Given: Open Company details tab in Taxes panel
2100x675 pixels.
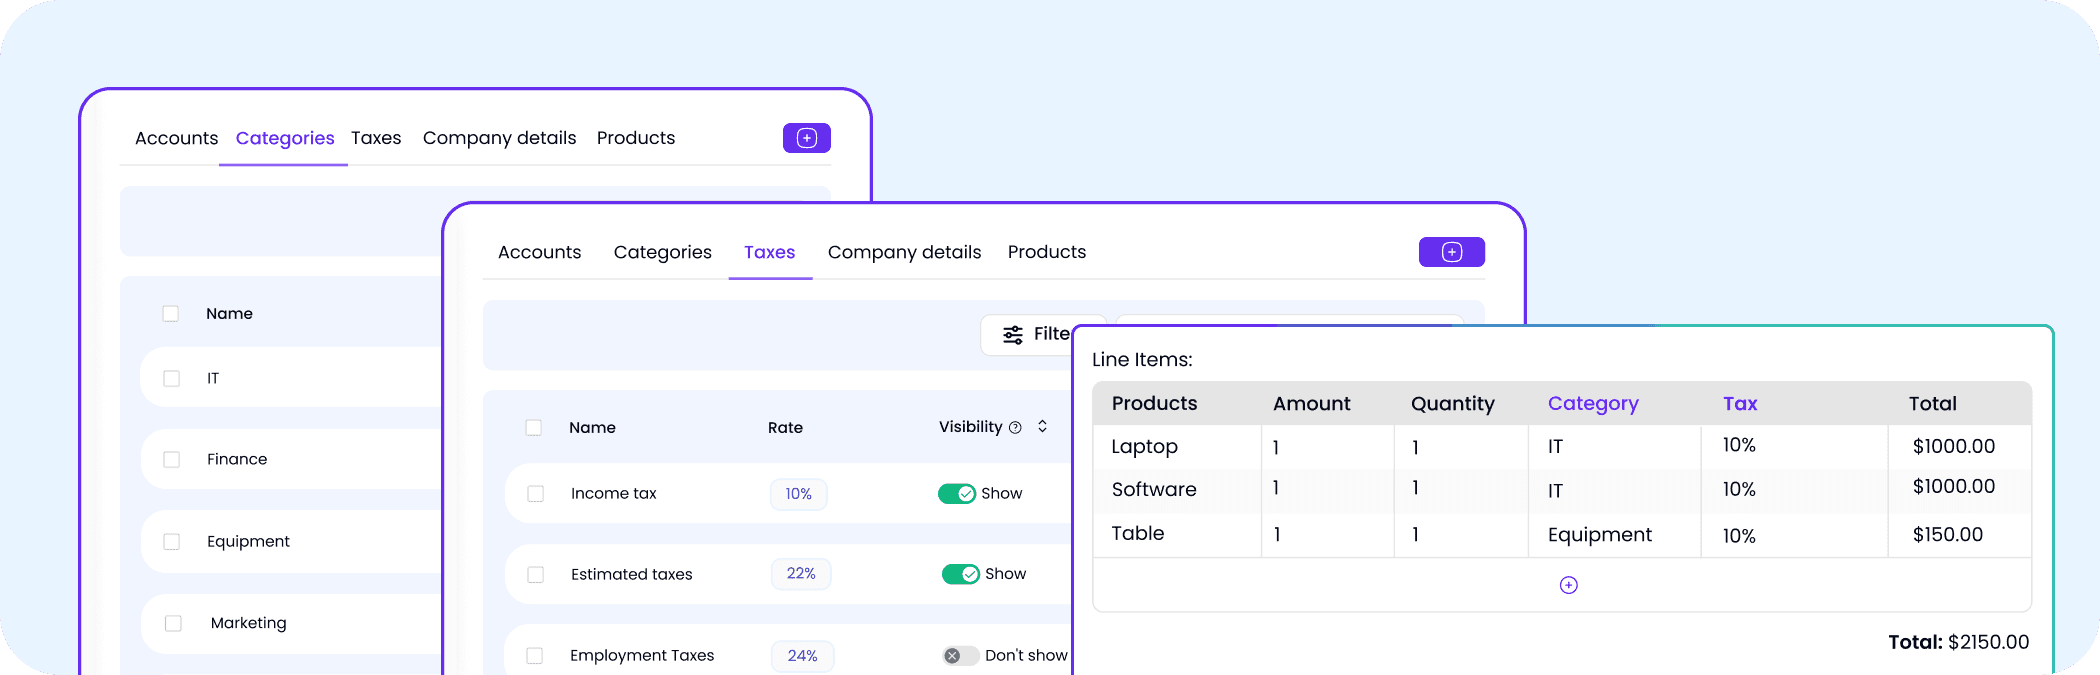Looking at the screenshot, I should (x=904, y=252).
